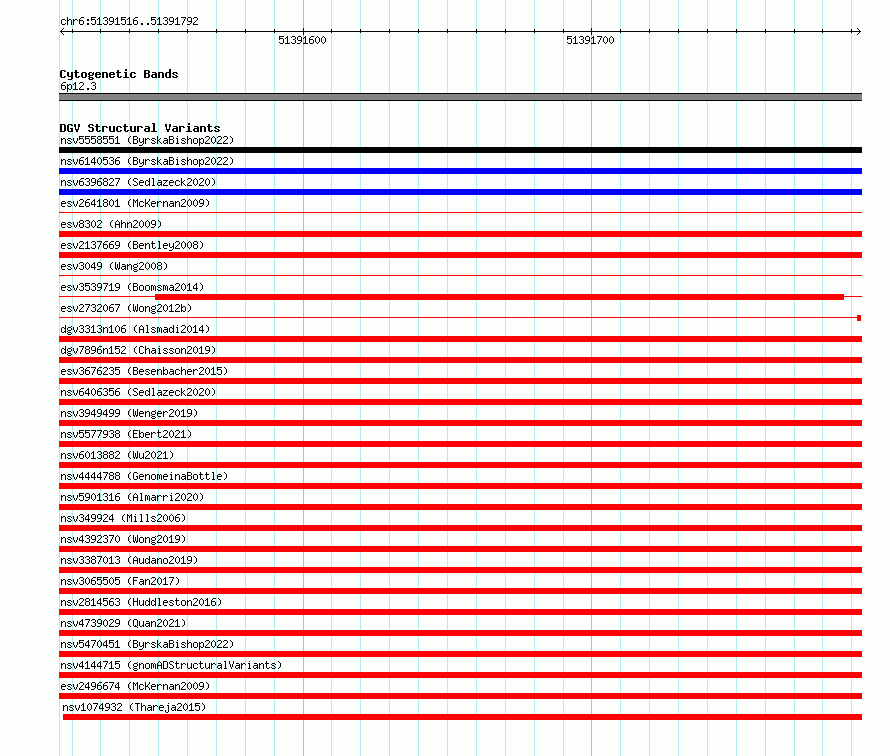Click nsv2814563 (Huddleston2016) label
The width and height of the screenshot is (890, 756).
point(141,602)
